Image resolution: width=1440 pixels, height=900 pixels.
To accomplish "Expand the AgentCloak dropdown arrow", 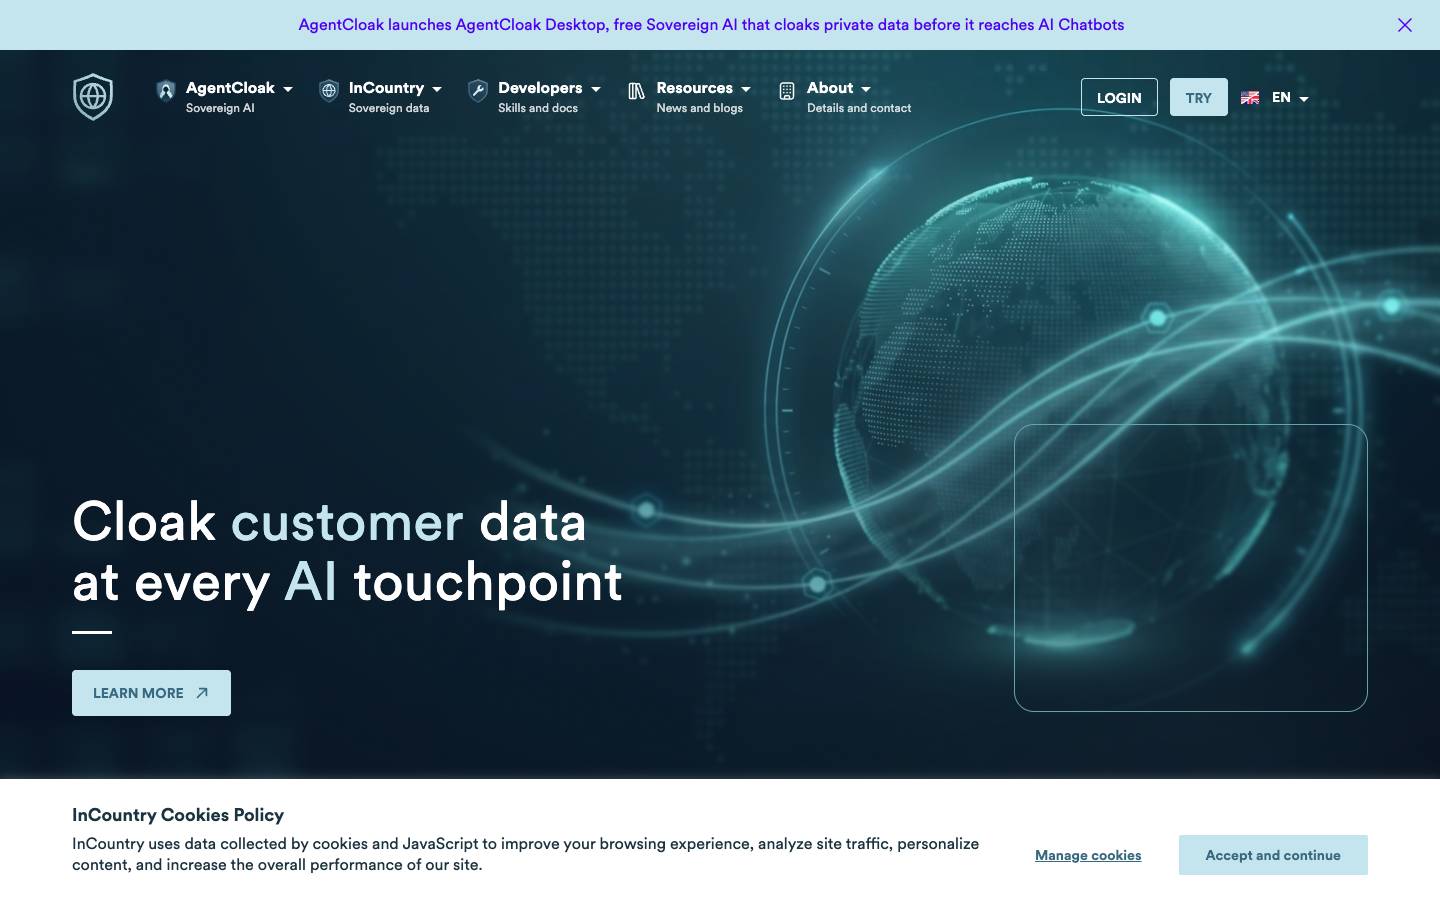I will pyautogui.click(x=288, y=89).
